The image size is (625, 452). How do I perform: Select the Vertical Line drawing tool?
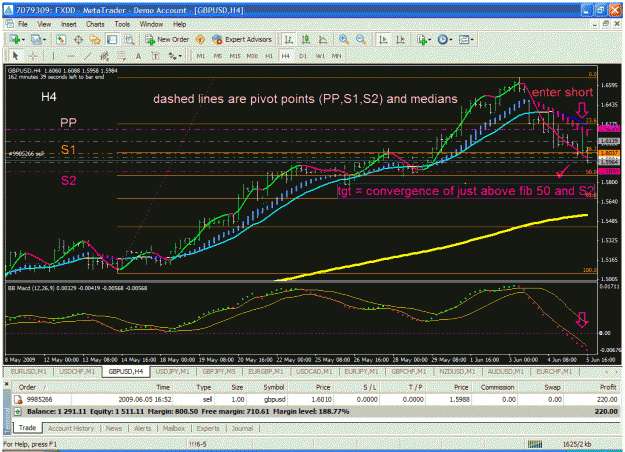click(53, 56)
